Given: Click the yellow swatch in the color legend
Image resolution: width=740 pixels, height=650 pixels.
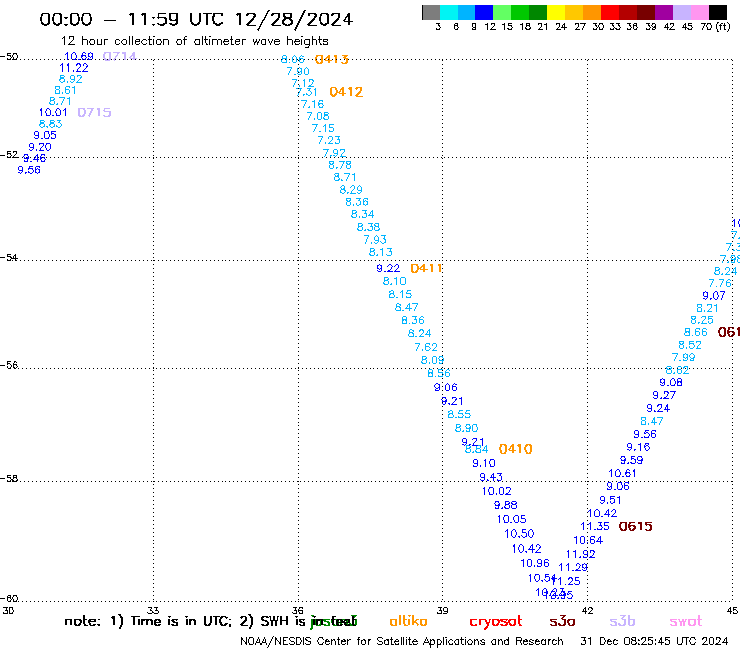Looking at the screenshot, I should [x=556, y=12].
